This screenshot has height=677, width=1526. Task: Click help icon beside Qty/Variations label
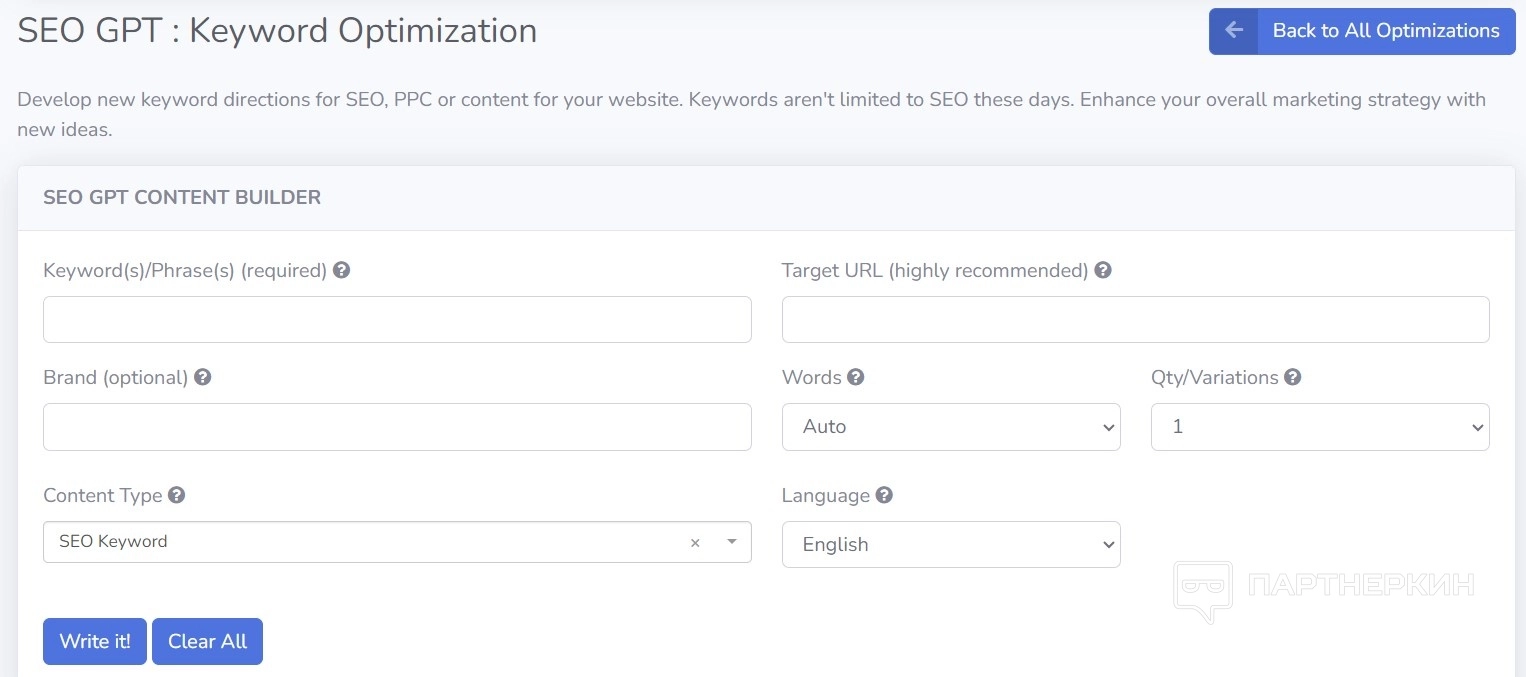(1292, 377)
